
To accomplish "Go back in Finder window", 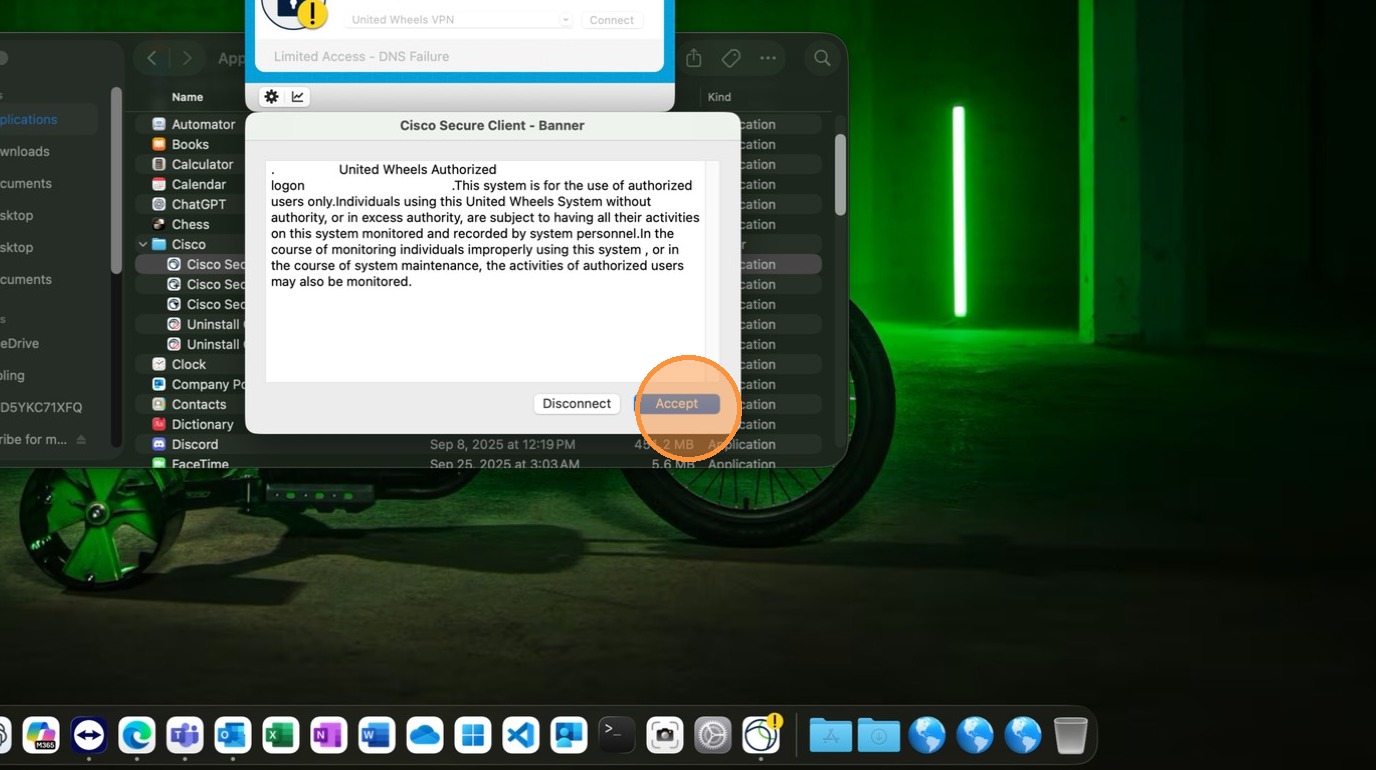I will pyautogui.click(x=152, y=58).
